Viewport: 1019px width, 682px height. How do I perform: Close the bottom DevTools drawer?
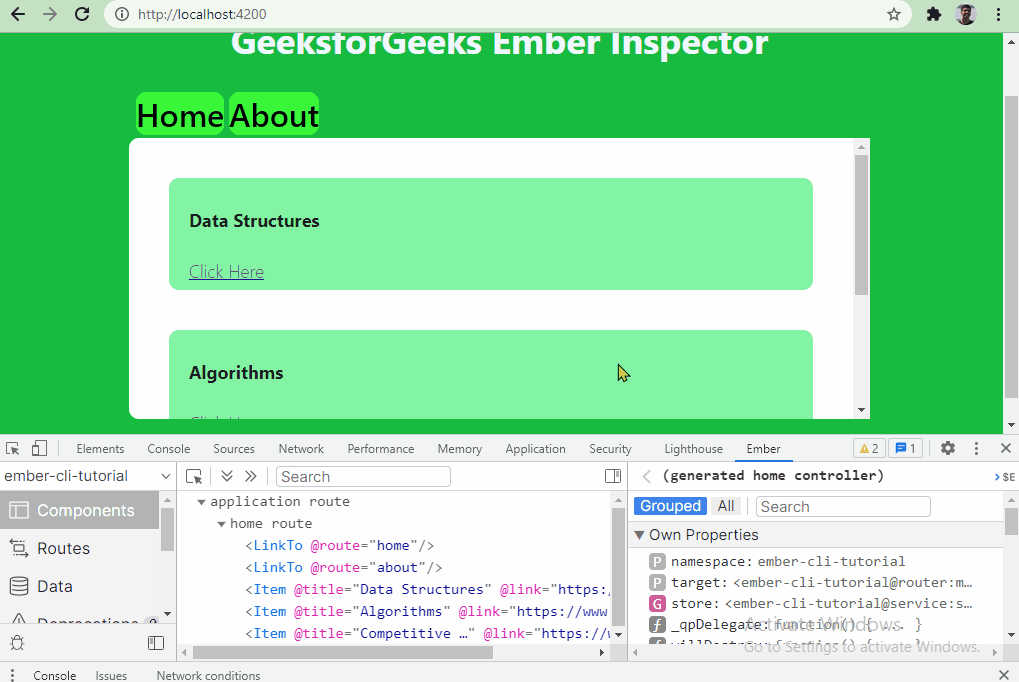point(1004,675)
